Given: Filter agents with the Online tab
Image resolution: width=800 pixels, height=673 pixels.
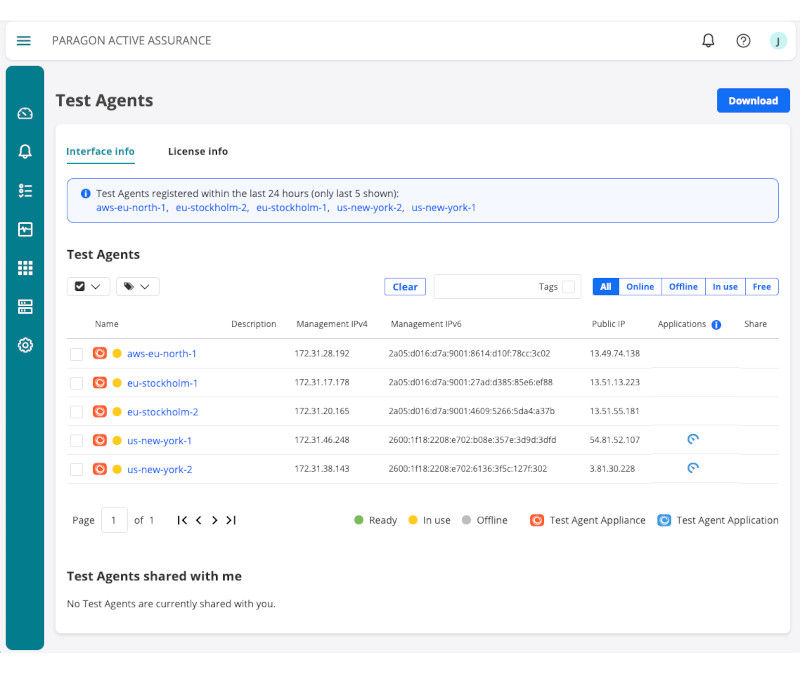Looking at the screenshot, I should coord(640,286).
